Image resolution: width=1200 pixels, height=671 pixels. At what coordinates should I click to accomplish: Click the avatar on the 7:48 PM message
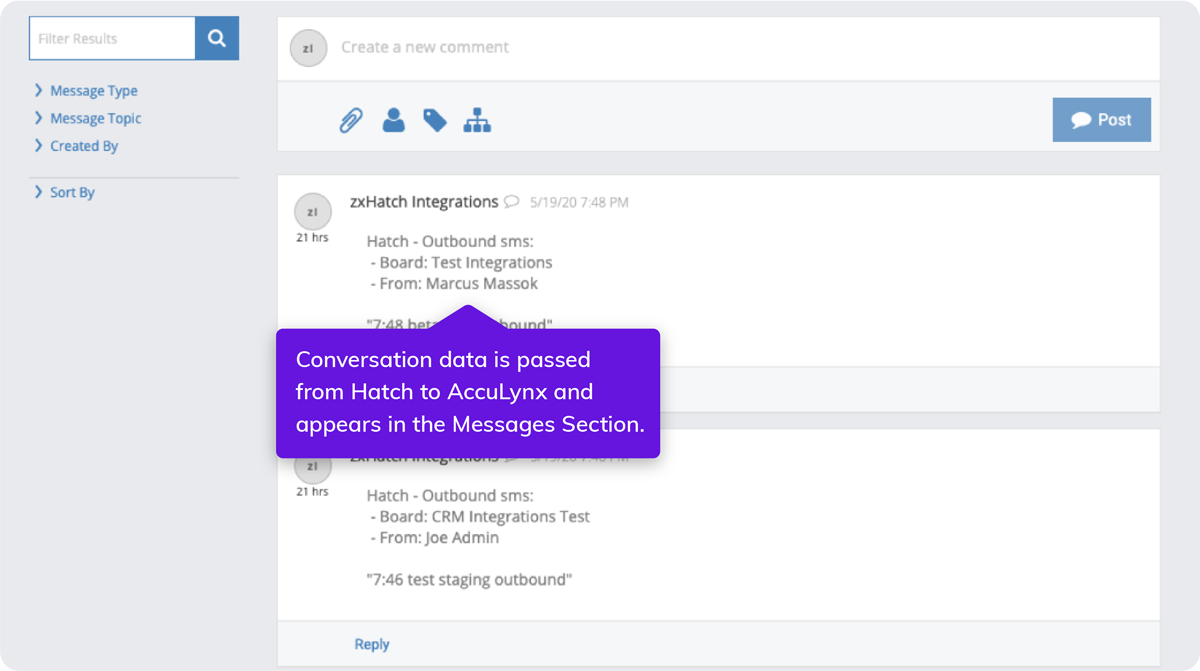312,212
